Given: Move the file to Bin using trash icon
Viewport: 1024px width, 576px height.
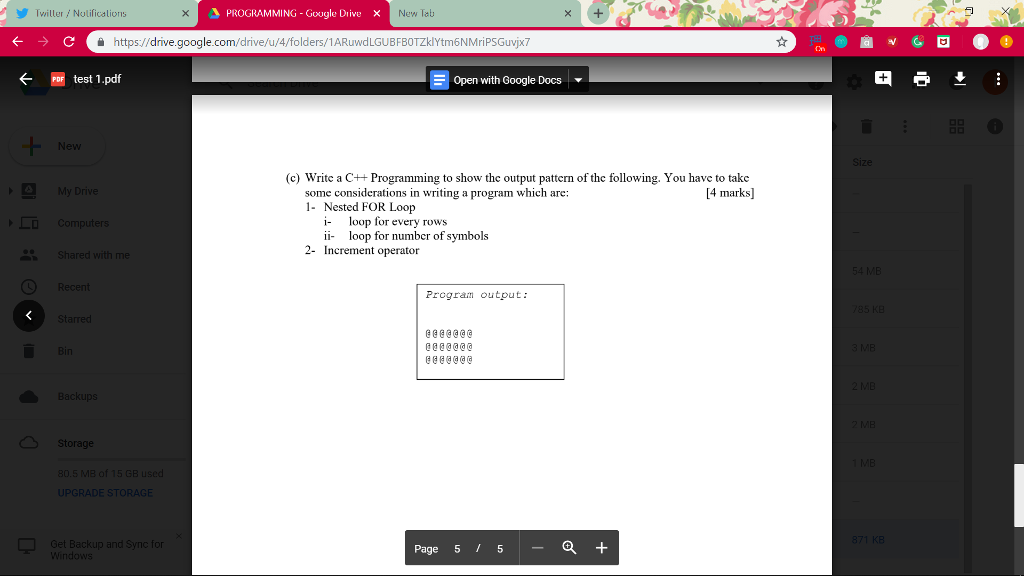Looking at the screenshot, I should coord(866,126).
